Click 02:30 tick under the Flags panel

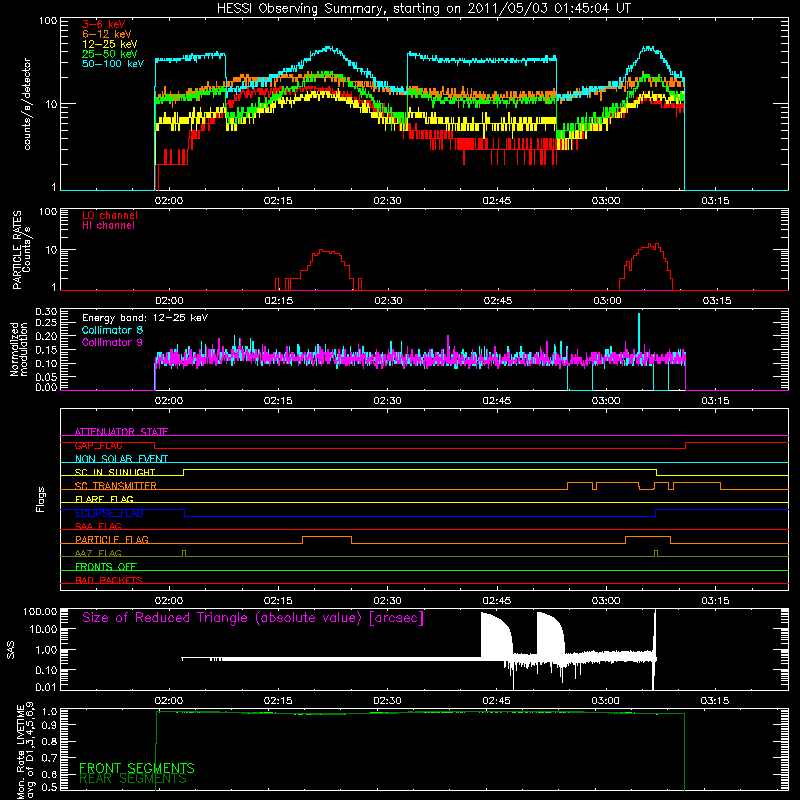(x=387, y=601)
